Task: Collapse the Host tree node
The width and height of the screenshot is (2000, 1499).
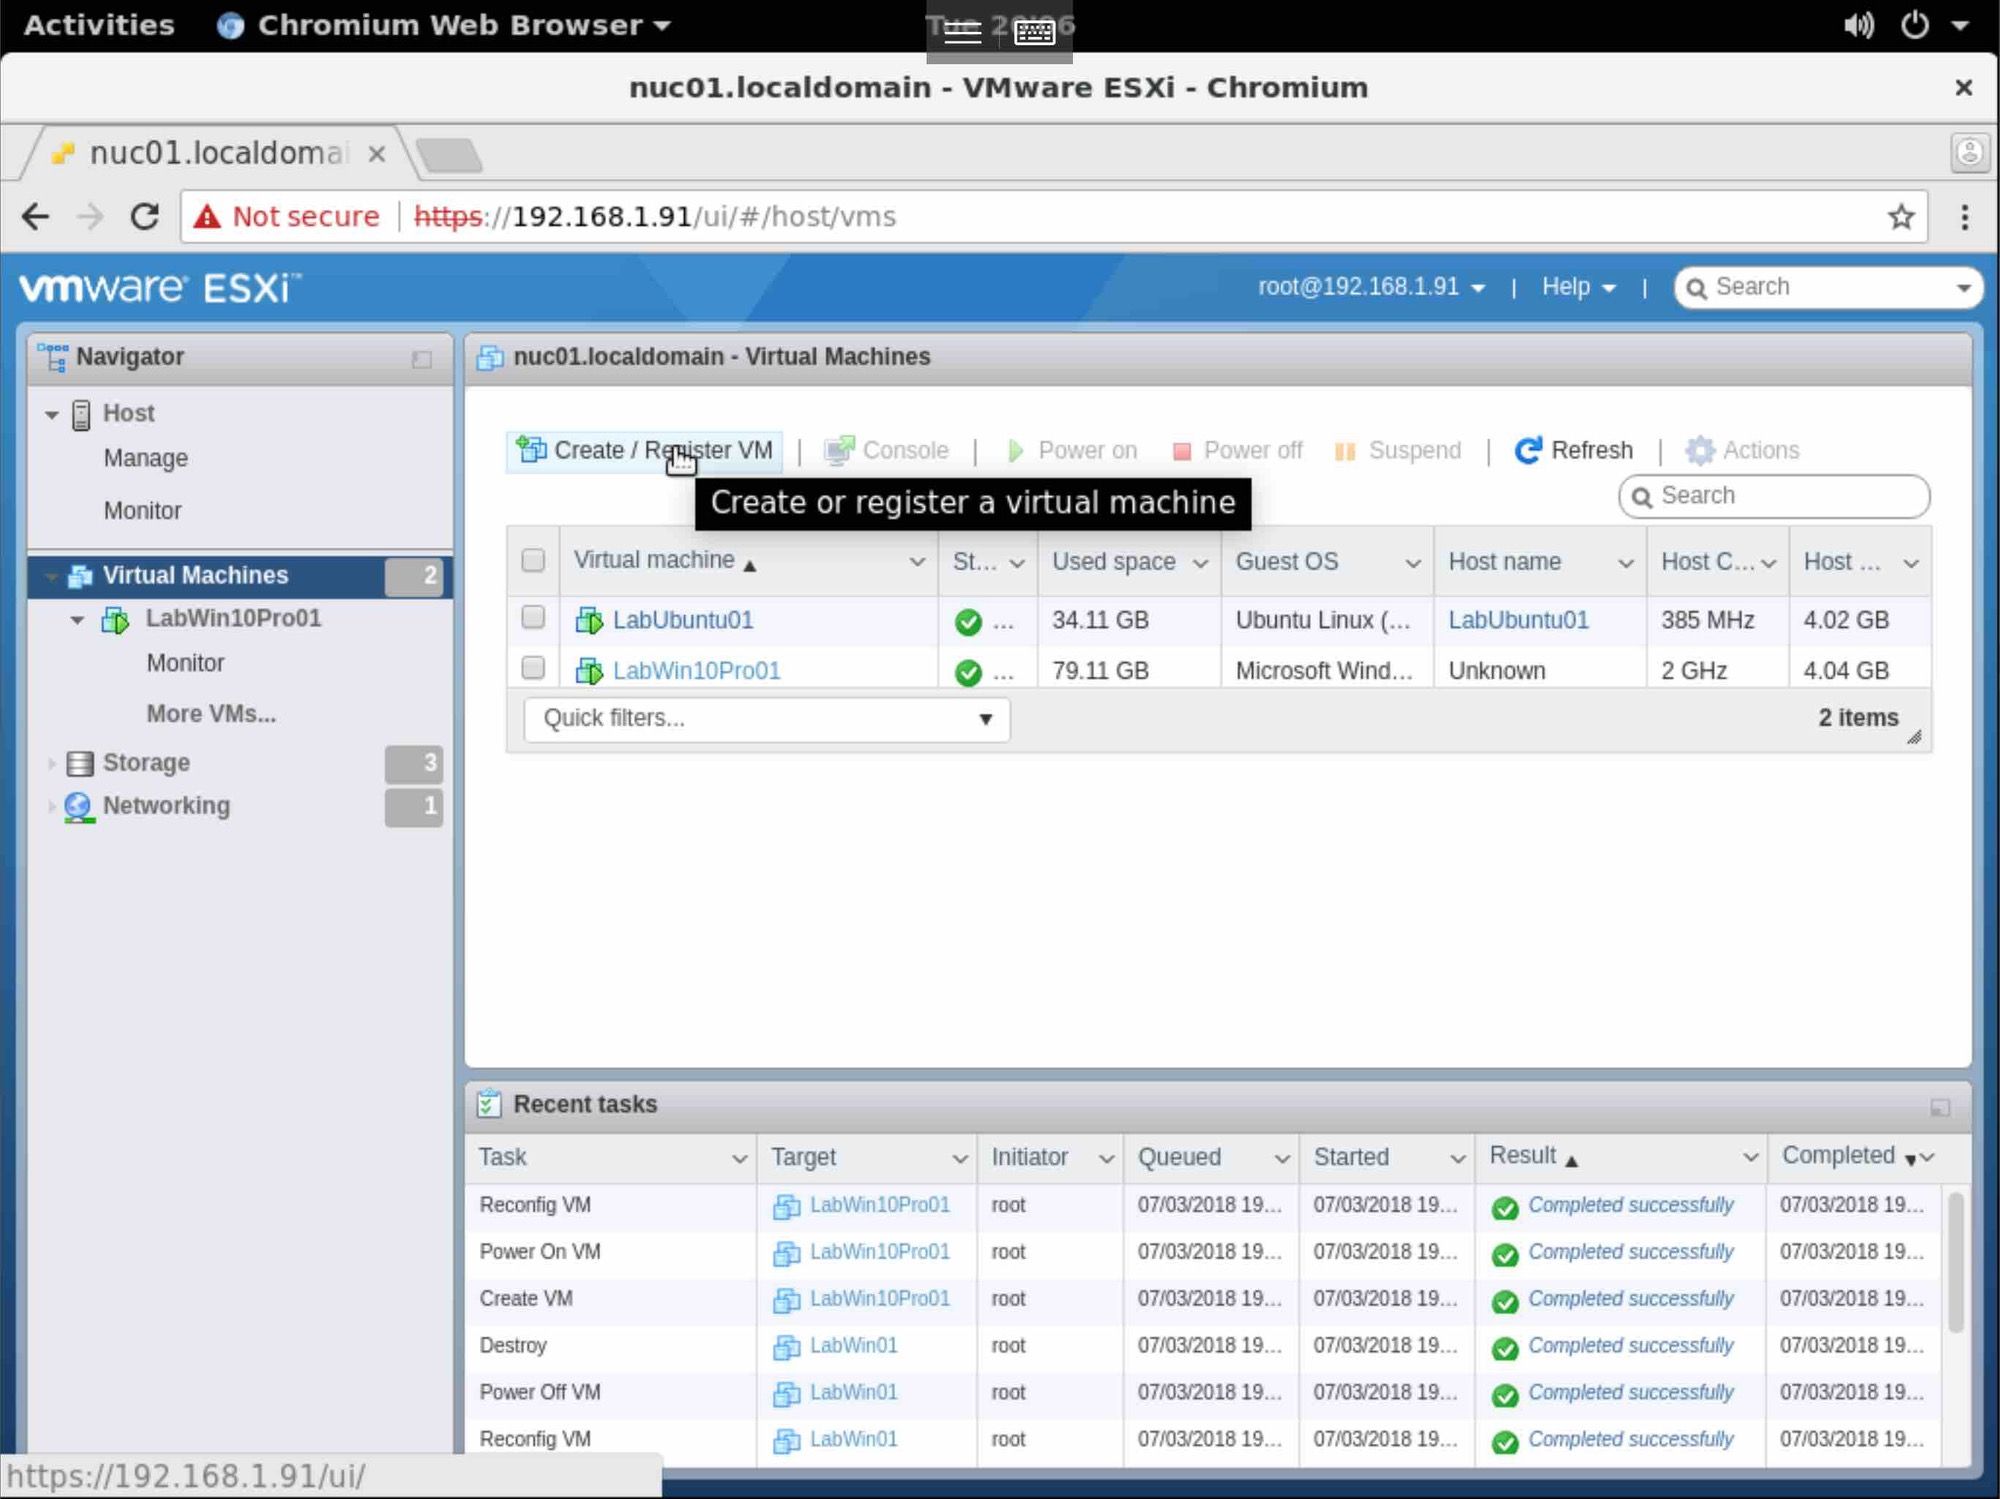Action: pos(52,414)
